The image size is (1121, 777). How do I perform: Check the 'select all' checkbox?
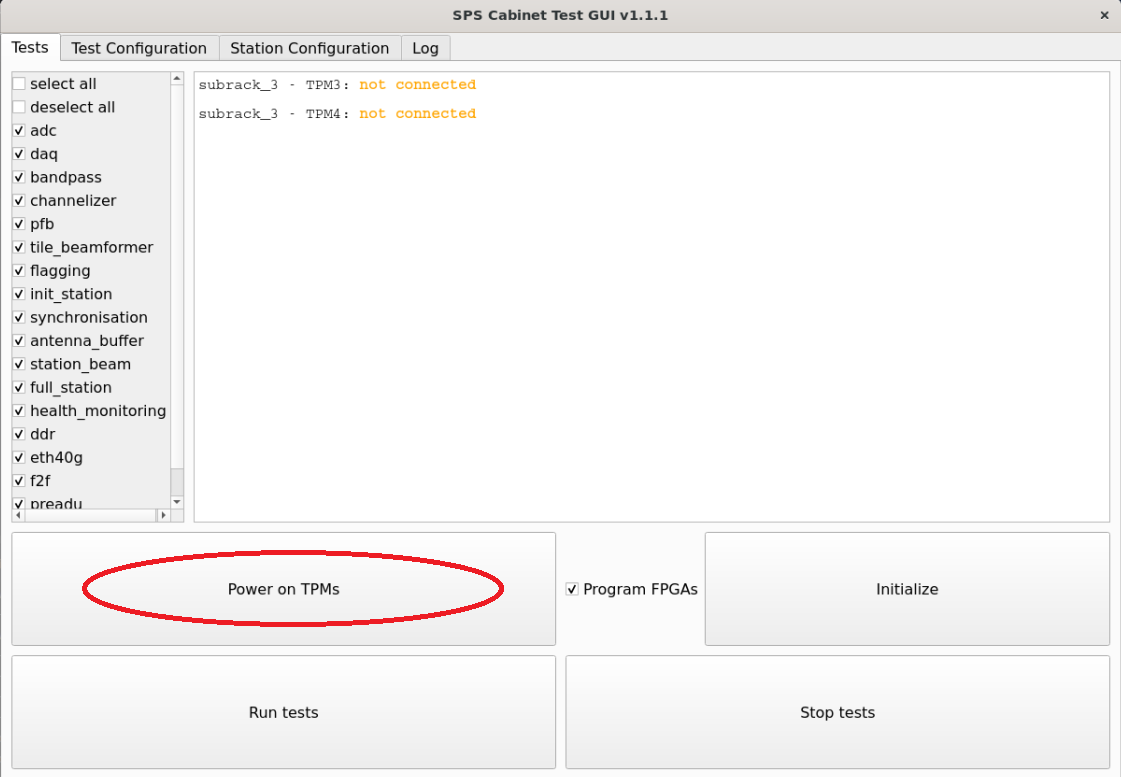[19, 84]
